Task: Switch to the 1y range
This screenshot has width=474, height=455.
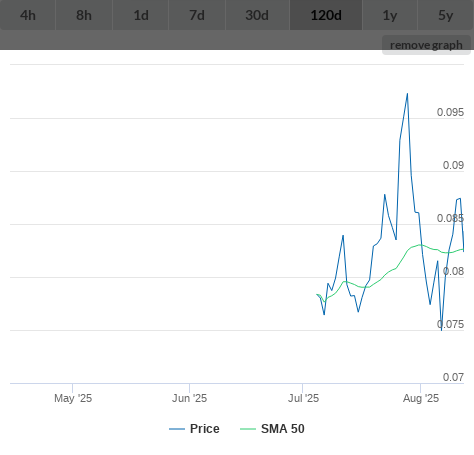Action: [x=390, y=15]
